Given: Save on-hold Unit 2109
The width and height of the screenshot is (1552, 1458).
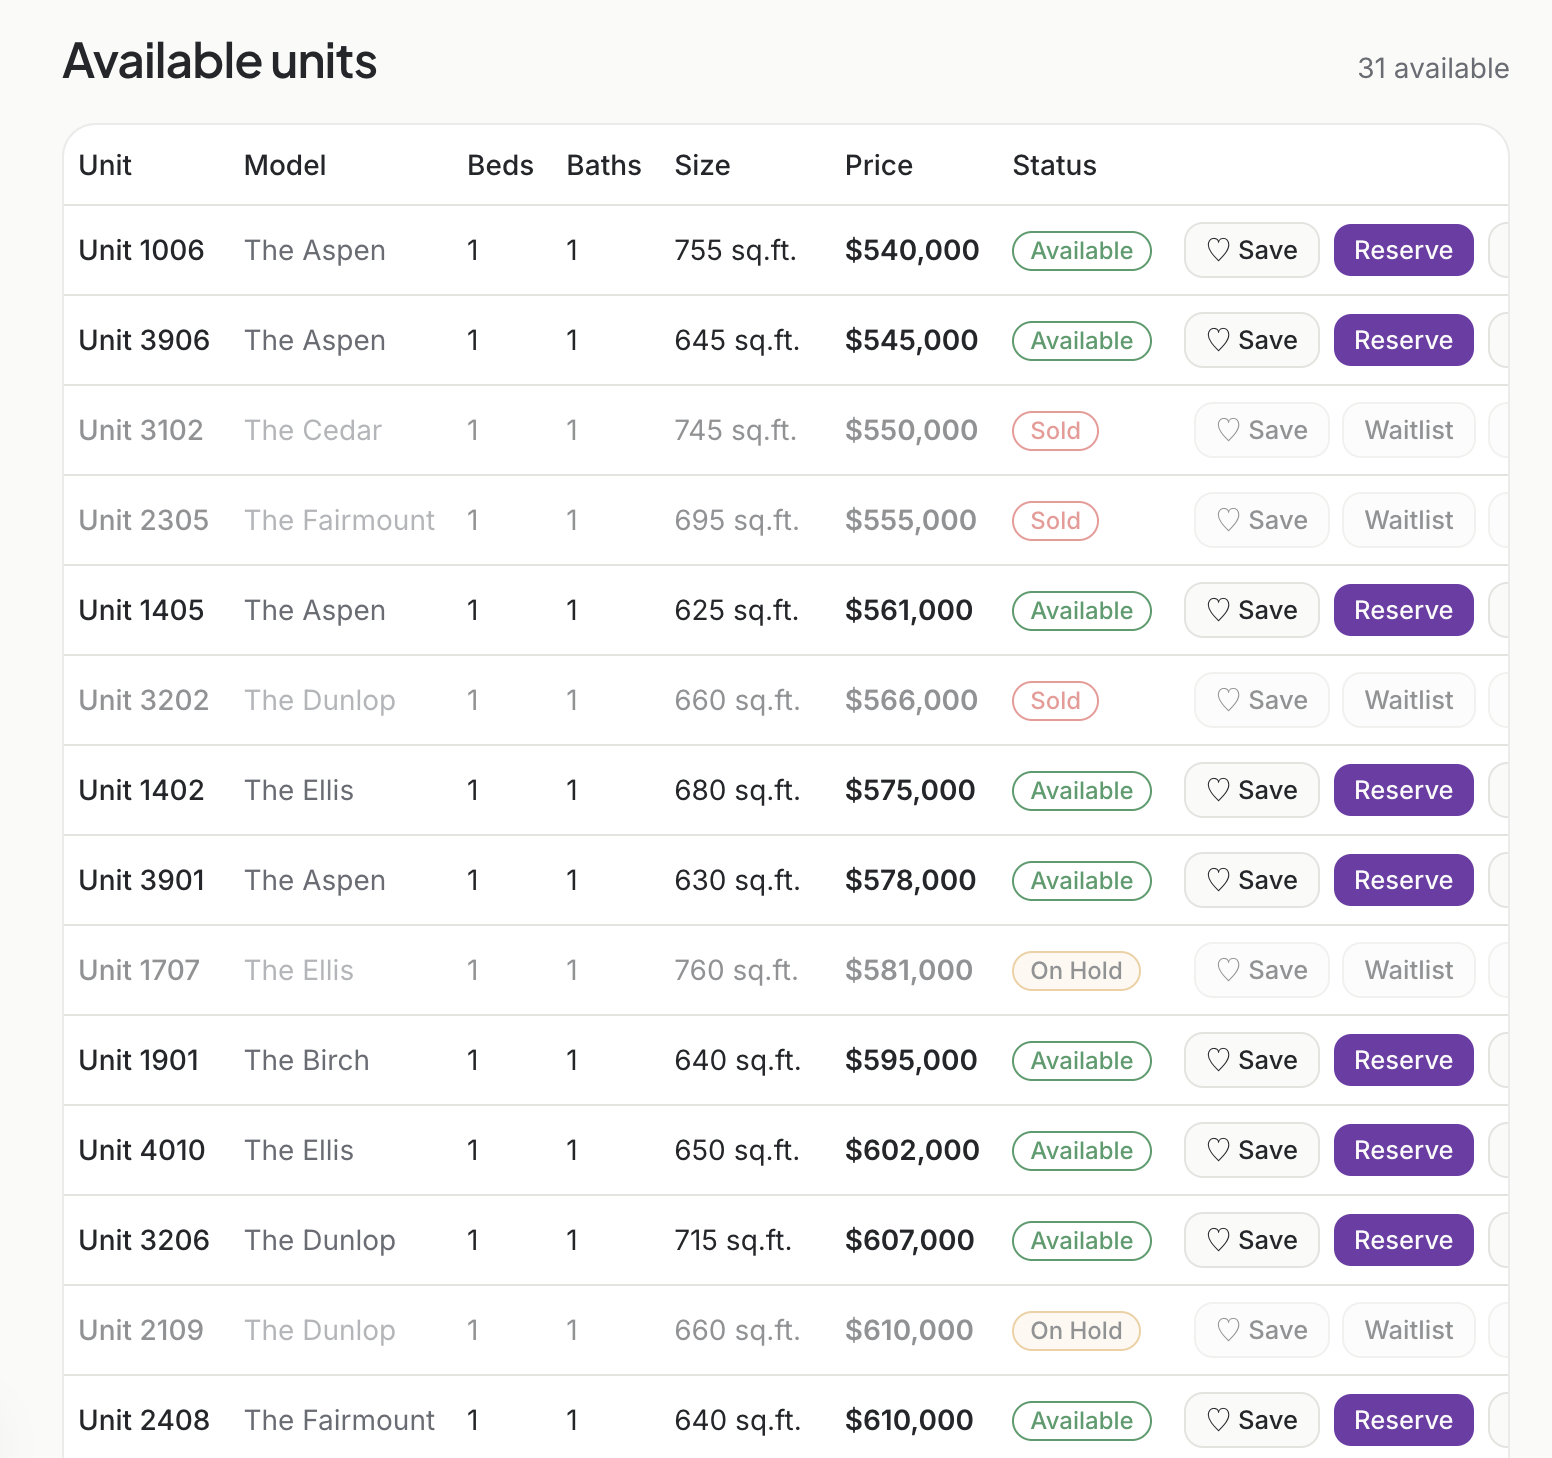Looking at the screenshot, I should [1262, 1330].
